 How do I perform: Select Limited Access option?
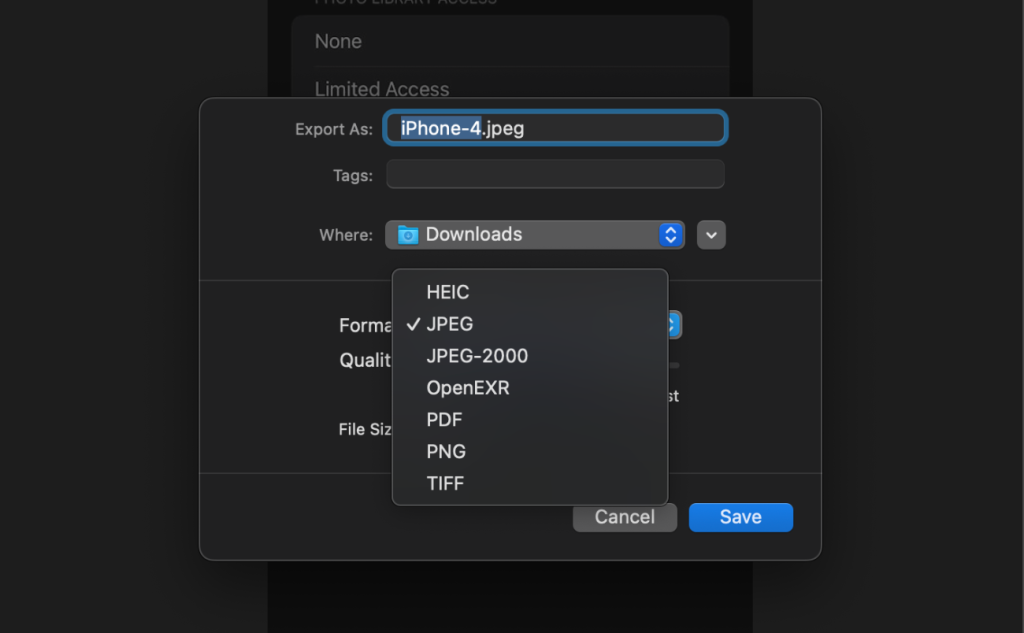pyautogui.click(x=381, y=89)
